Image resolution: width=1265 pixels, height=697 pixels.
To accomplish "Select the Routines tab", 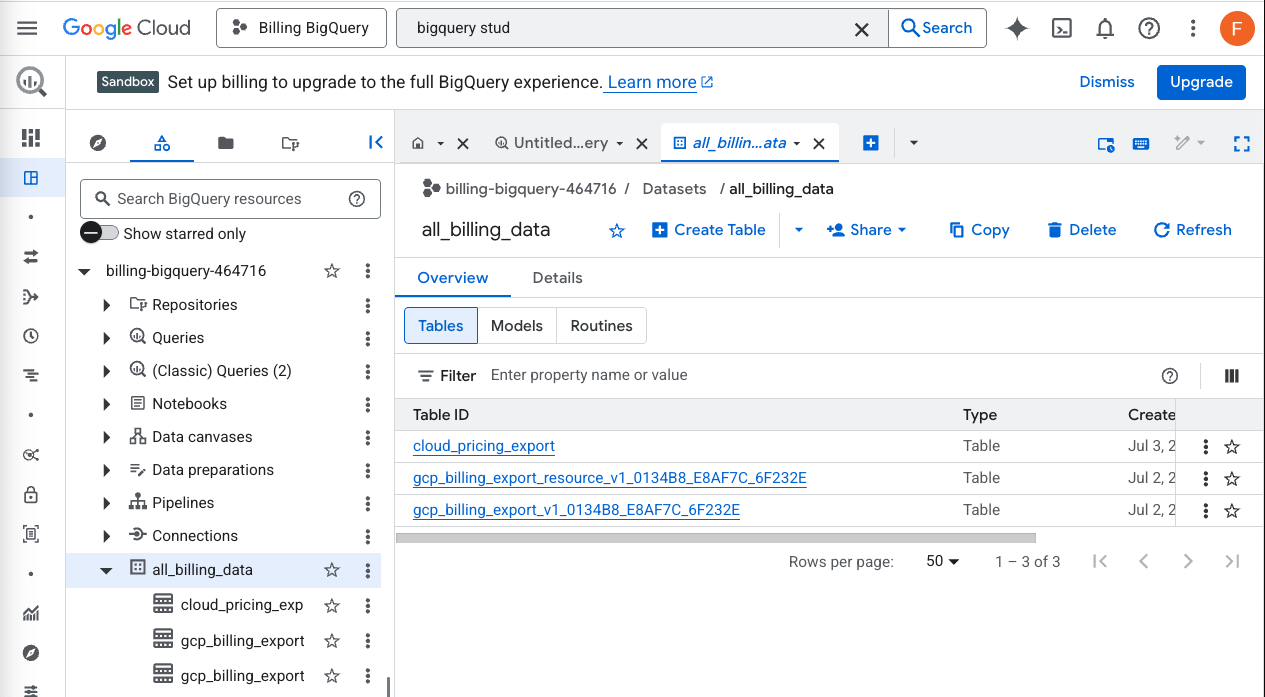I will click(601, 326).
